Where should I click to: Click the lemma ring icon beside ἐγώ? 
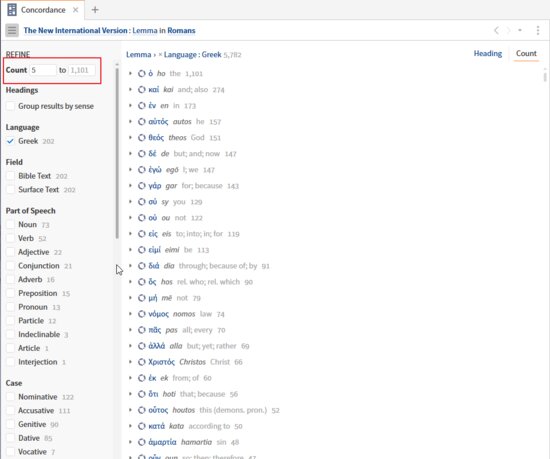141,170
